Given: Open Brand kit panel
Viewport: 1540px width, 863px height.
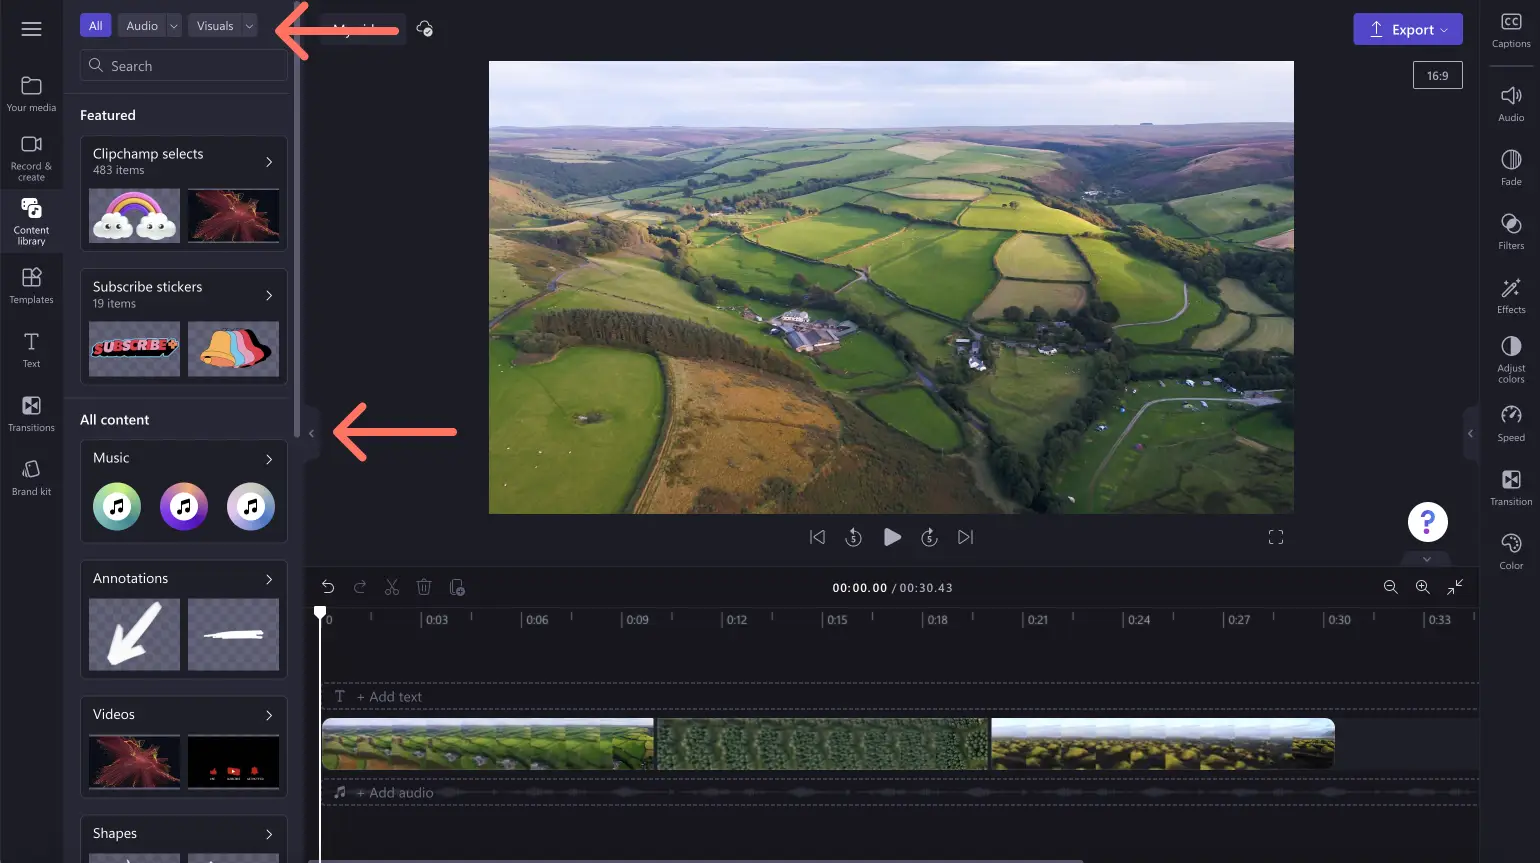Looking at the screenshot, I should coord(31,477).
